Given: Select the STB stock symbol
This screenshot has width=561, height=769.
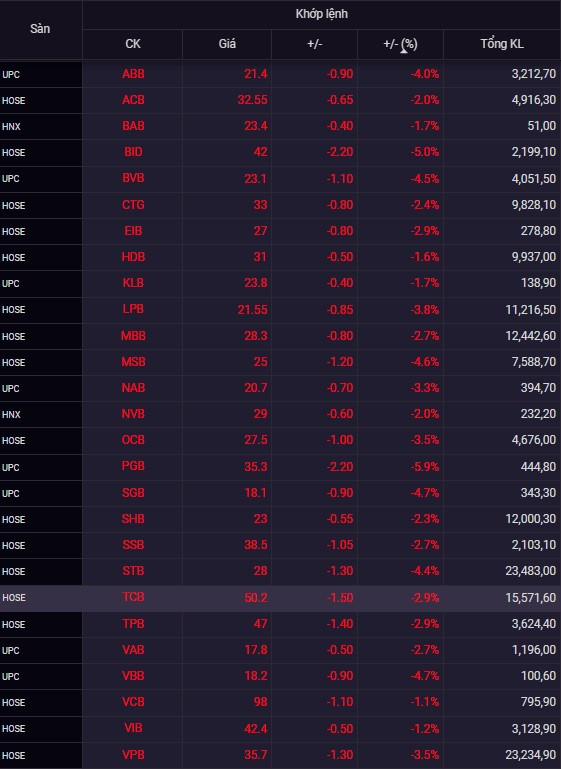Looking at the screenshot, I should coord(133,571).
